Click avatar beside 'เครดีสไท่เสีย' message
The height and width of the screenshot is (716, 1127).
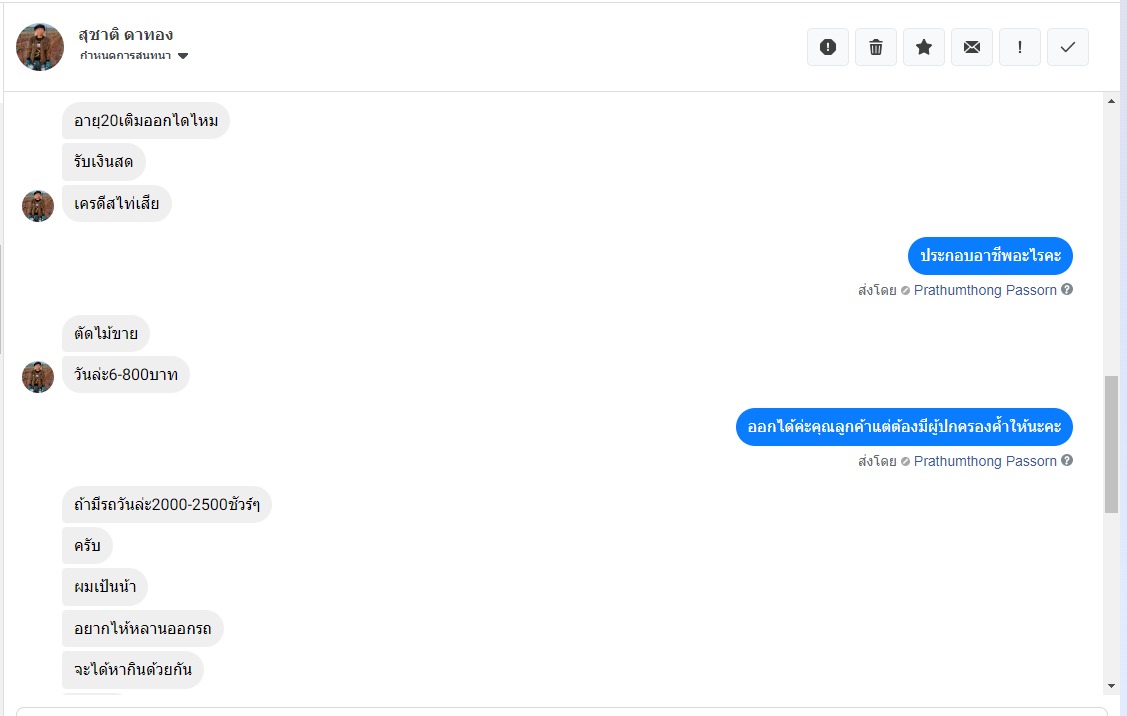click(38, 205)
